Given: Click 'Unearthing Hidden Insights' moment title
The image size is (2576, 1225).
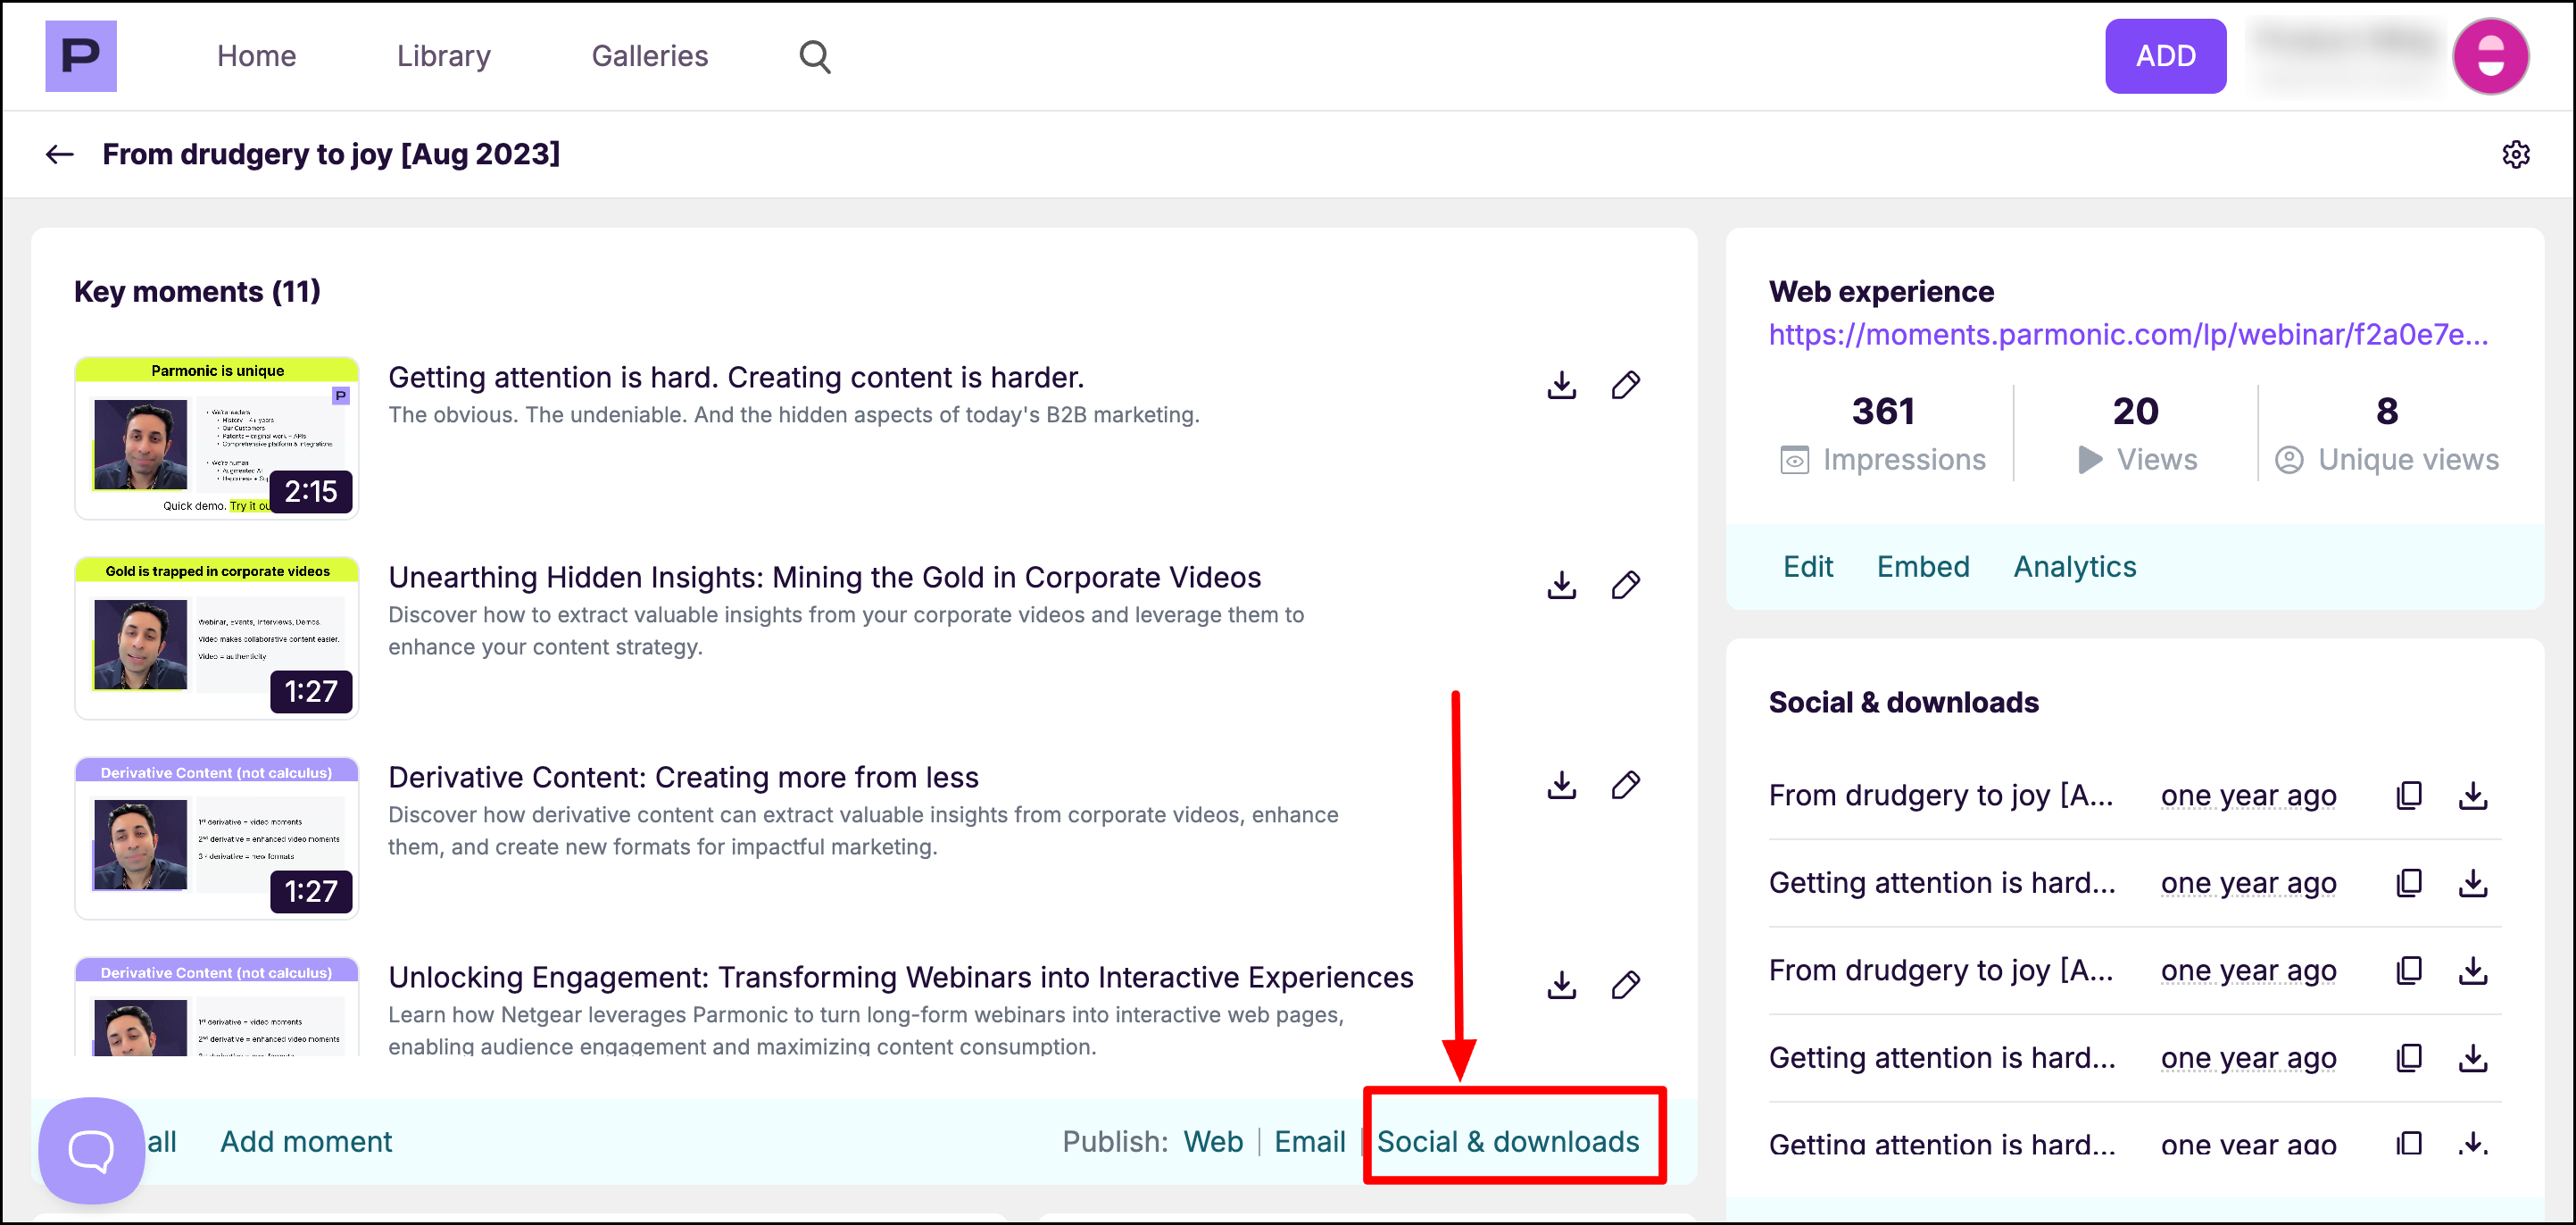Looking at the screenshot, I should (x=825, y=578).
